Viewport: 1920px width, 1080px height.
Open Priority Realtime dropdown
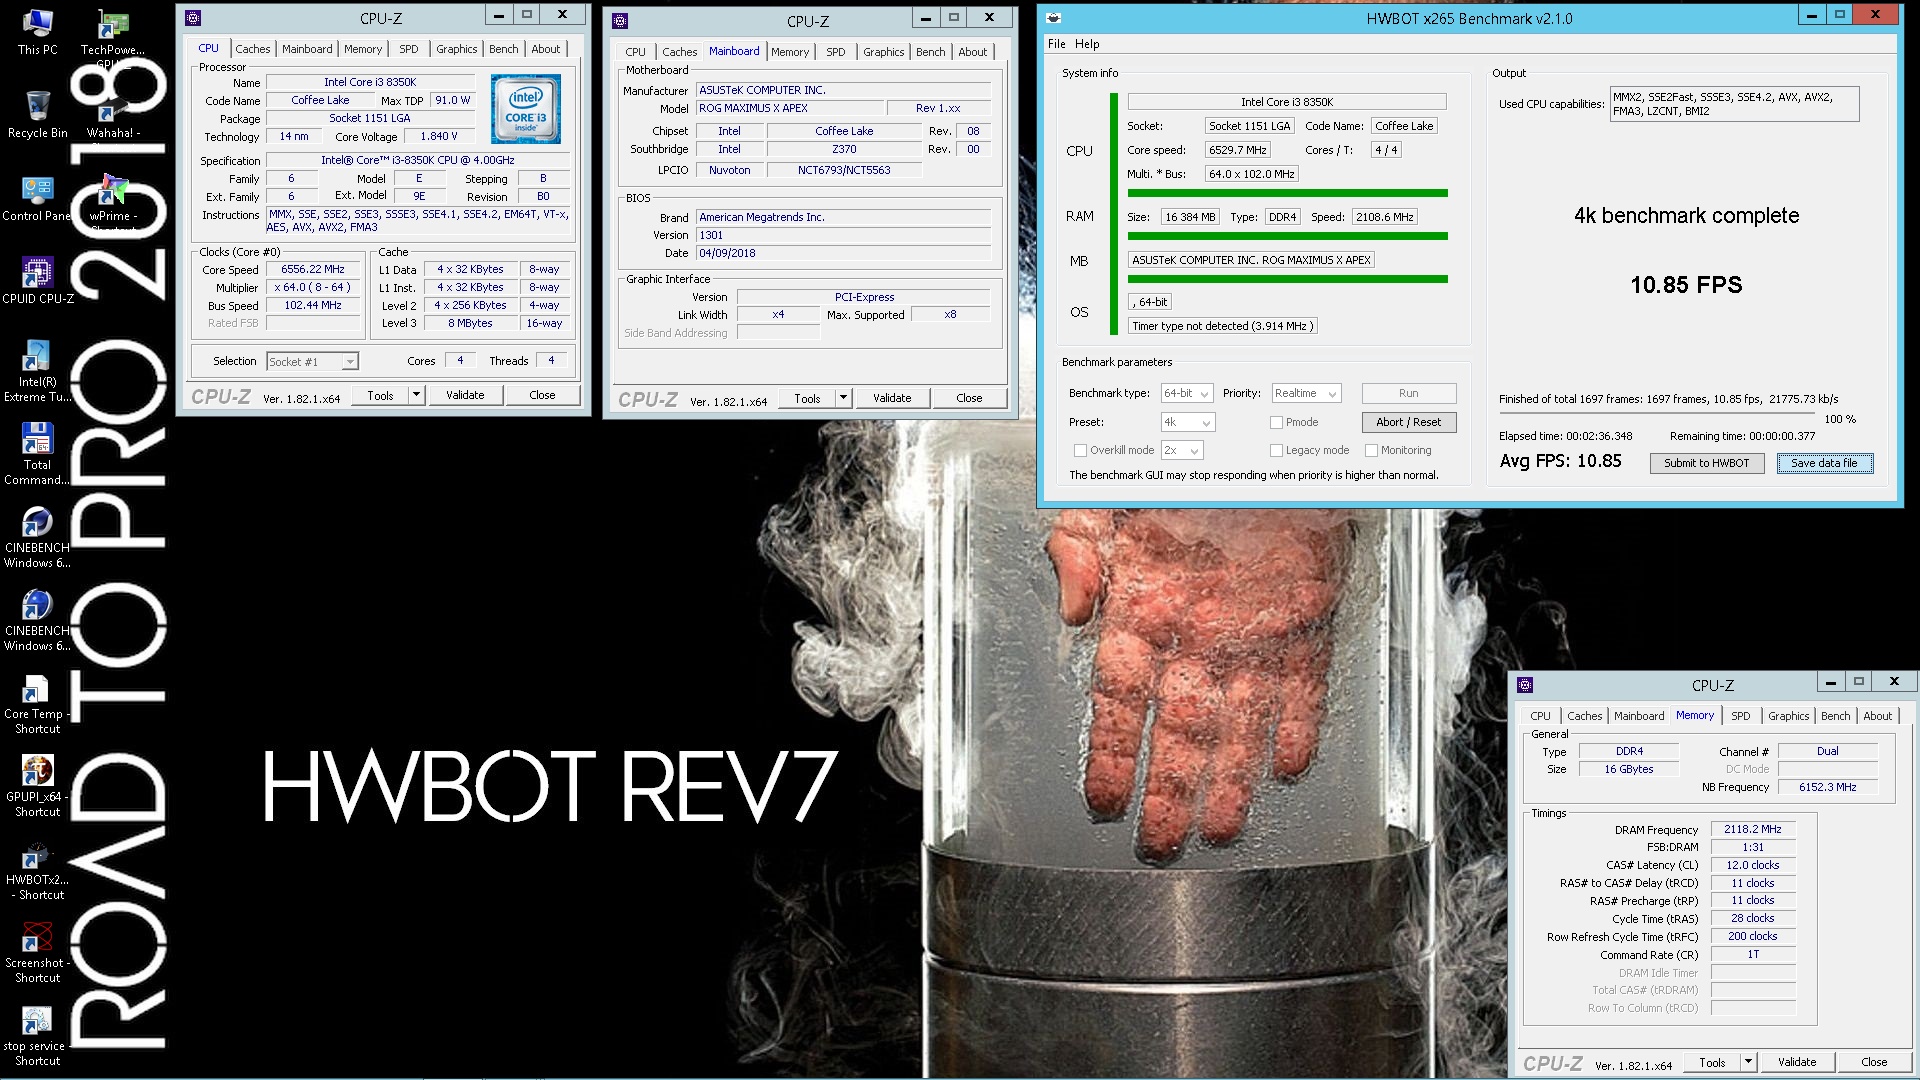1306,394
